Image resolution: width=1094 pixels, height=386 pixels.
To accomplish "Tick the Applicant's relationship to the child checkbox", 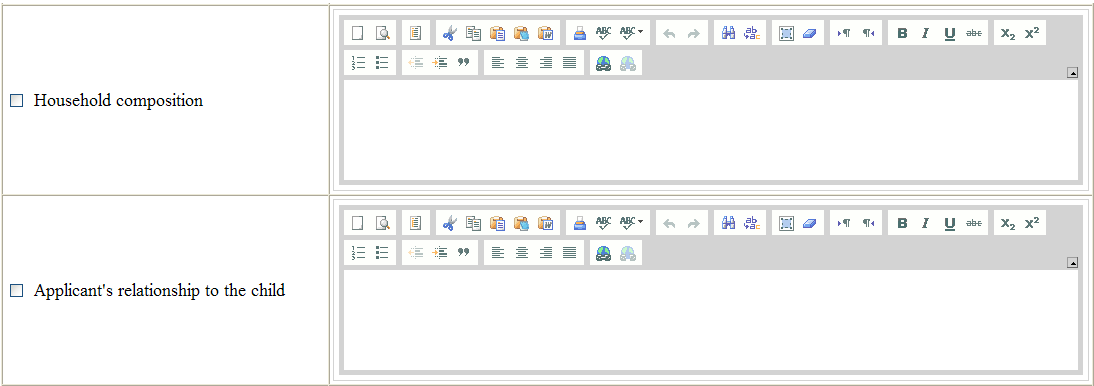I will (17, 290).
